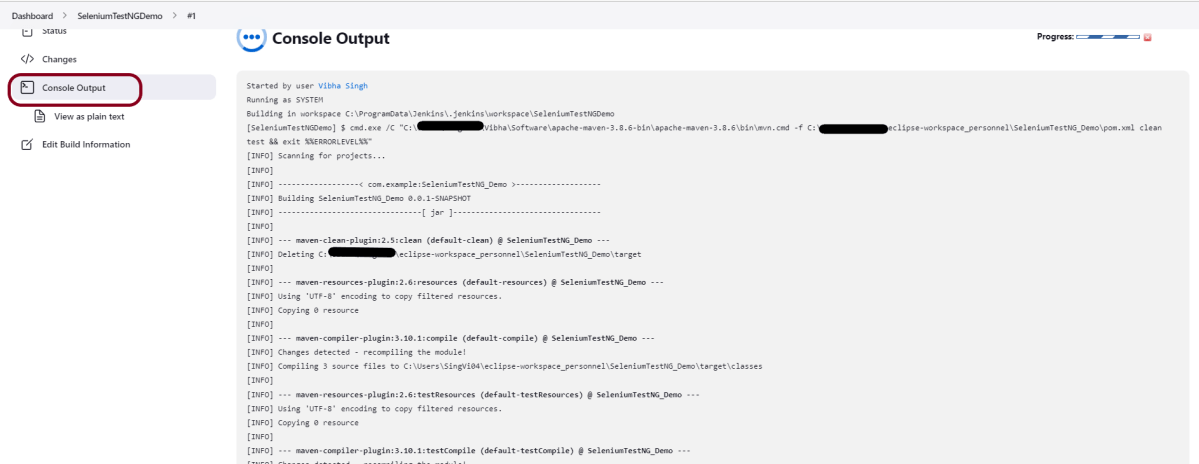The width and height of the screenshot is (1199, 464).
Task: Go to SeleniumTestNGDemo project breadcrumb
Action: click(120, 16)
